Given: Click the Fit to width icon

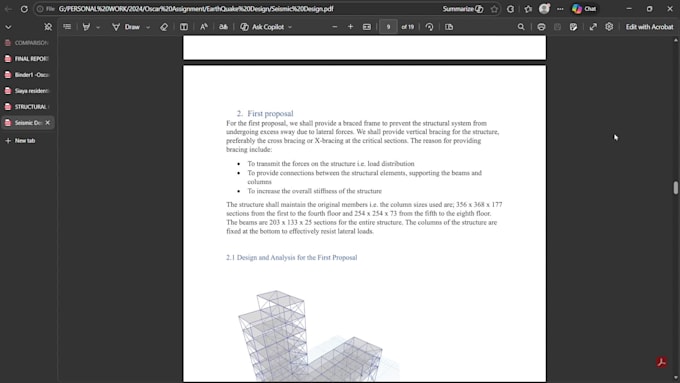Looking at the screenshot, I should point(367,27).
